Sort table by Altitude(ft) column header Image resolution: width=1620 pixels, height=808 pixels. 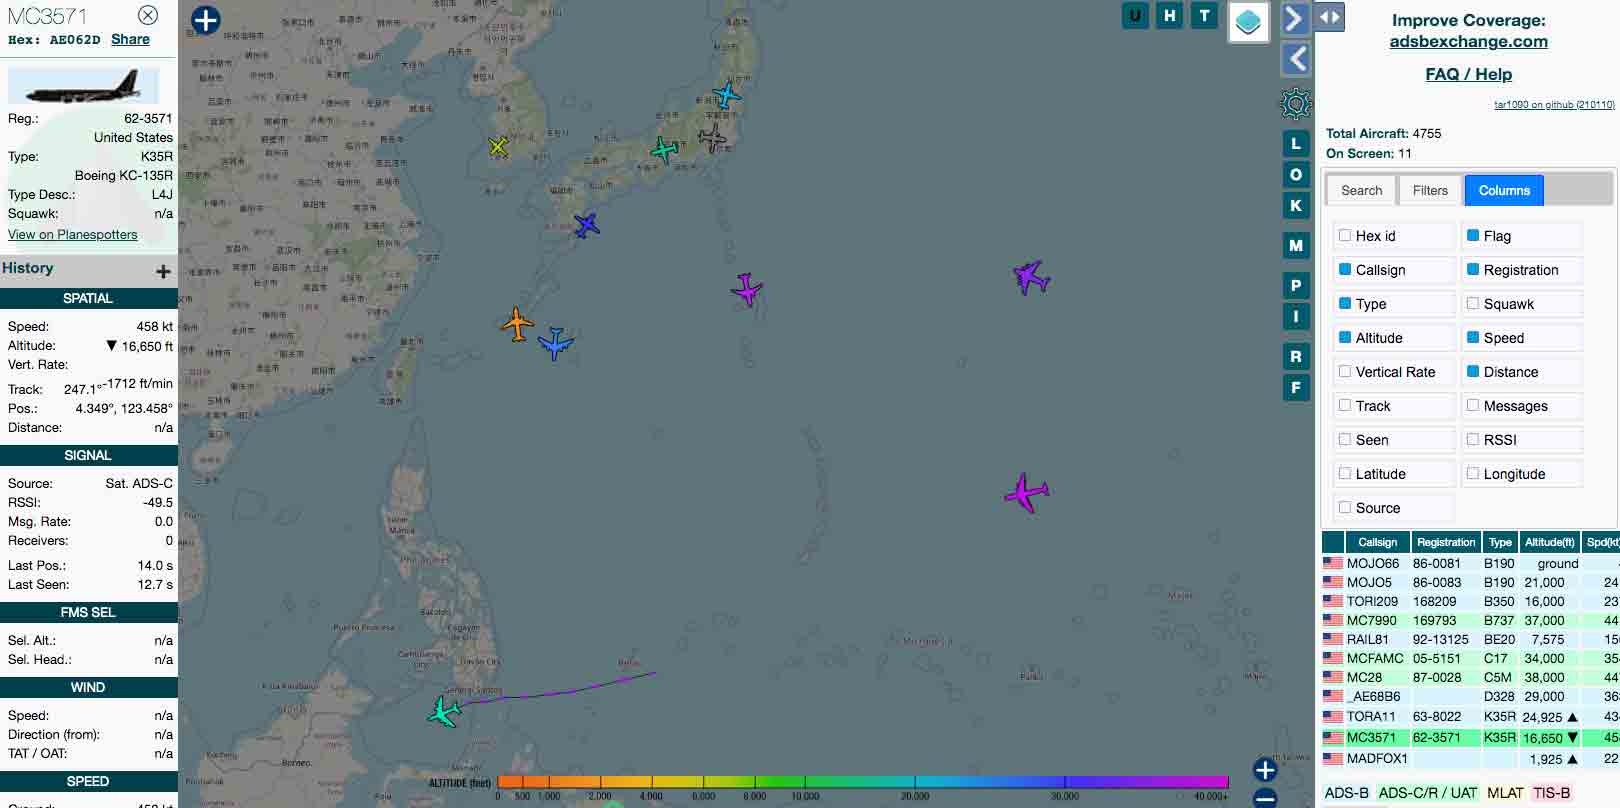[1549, 542]
